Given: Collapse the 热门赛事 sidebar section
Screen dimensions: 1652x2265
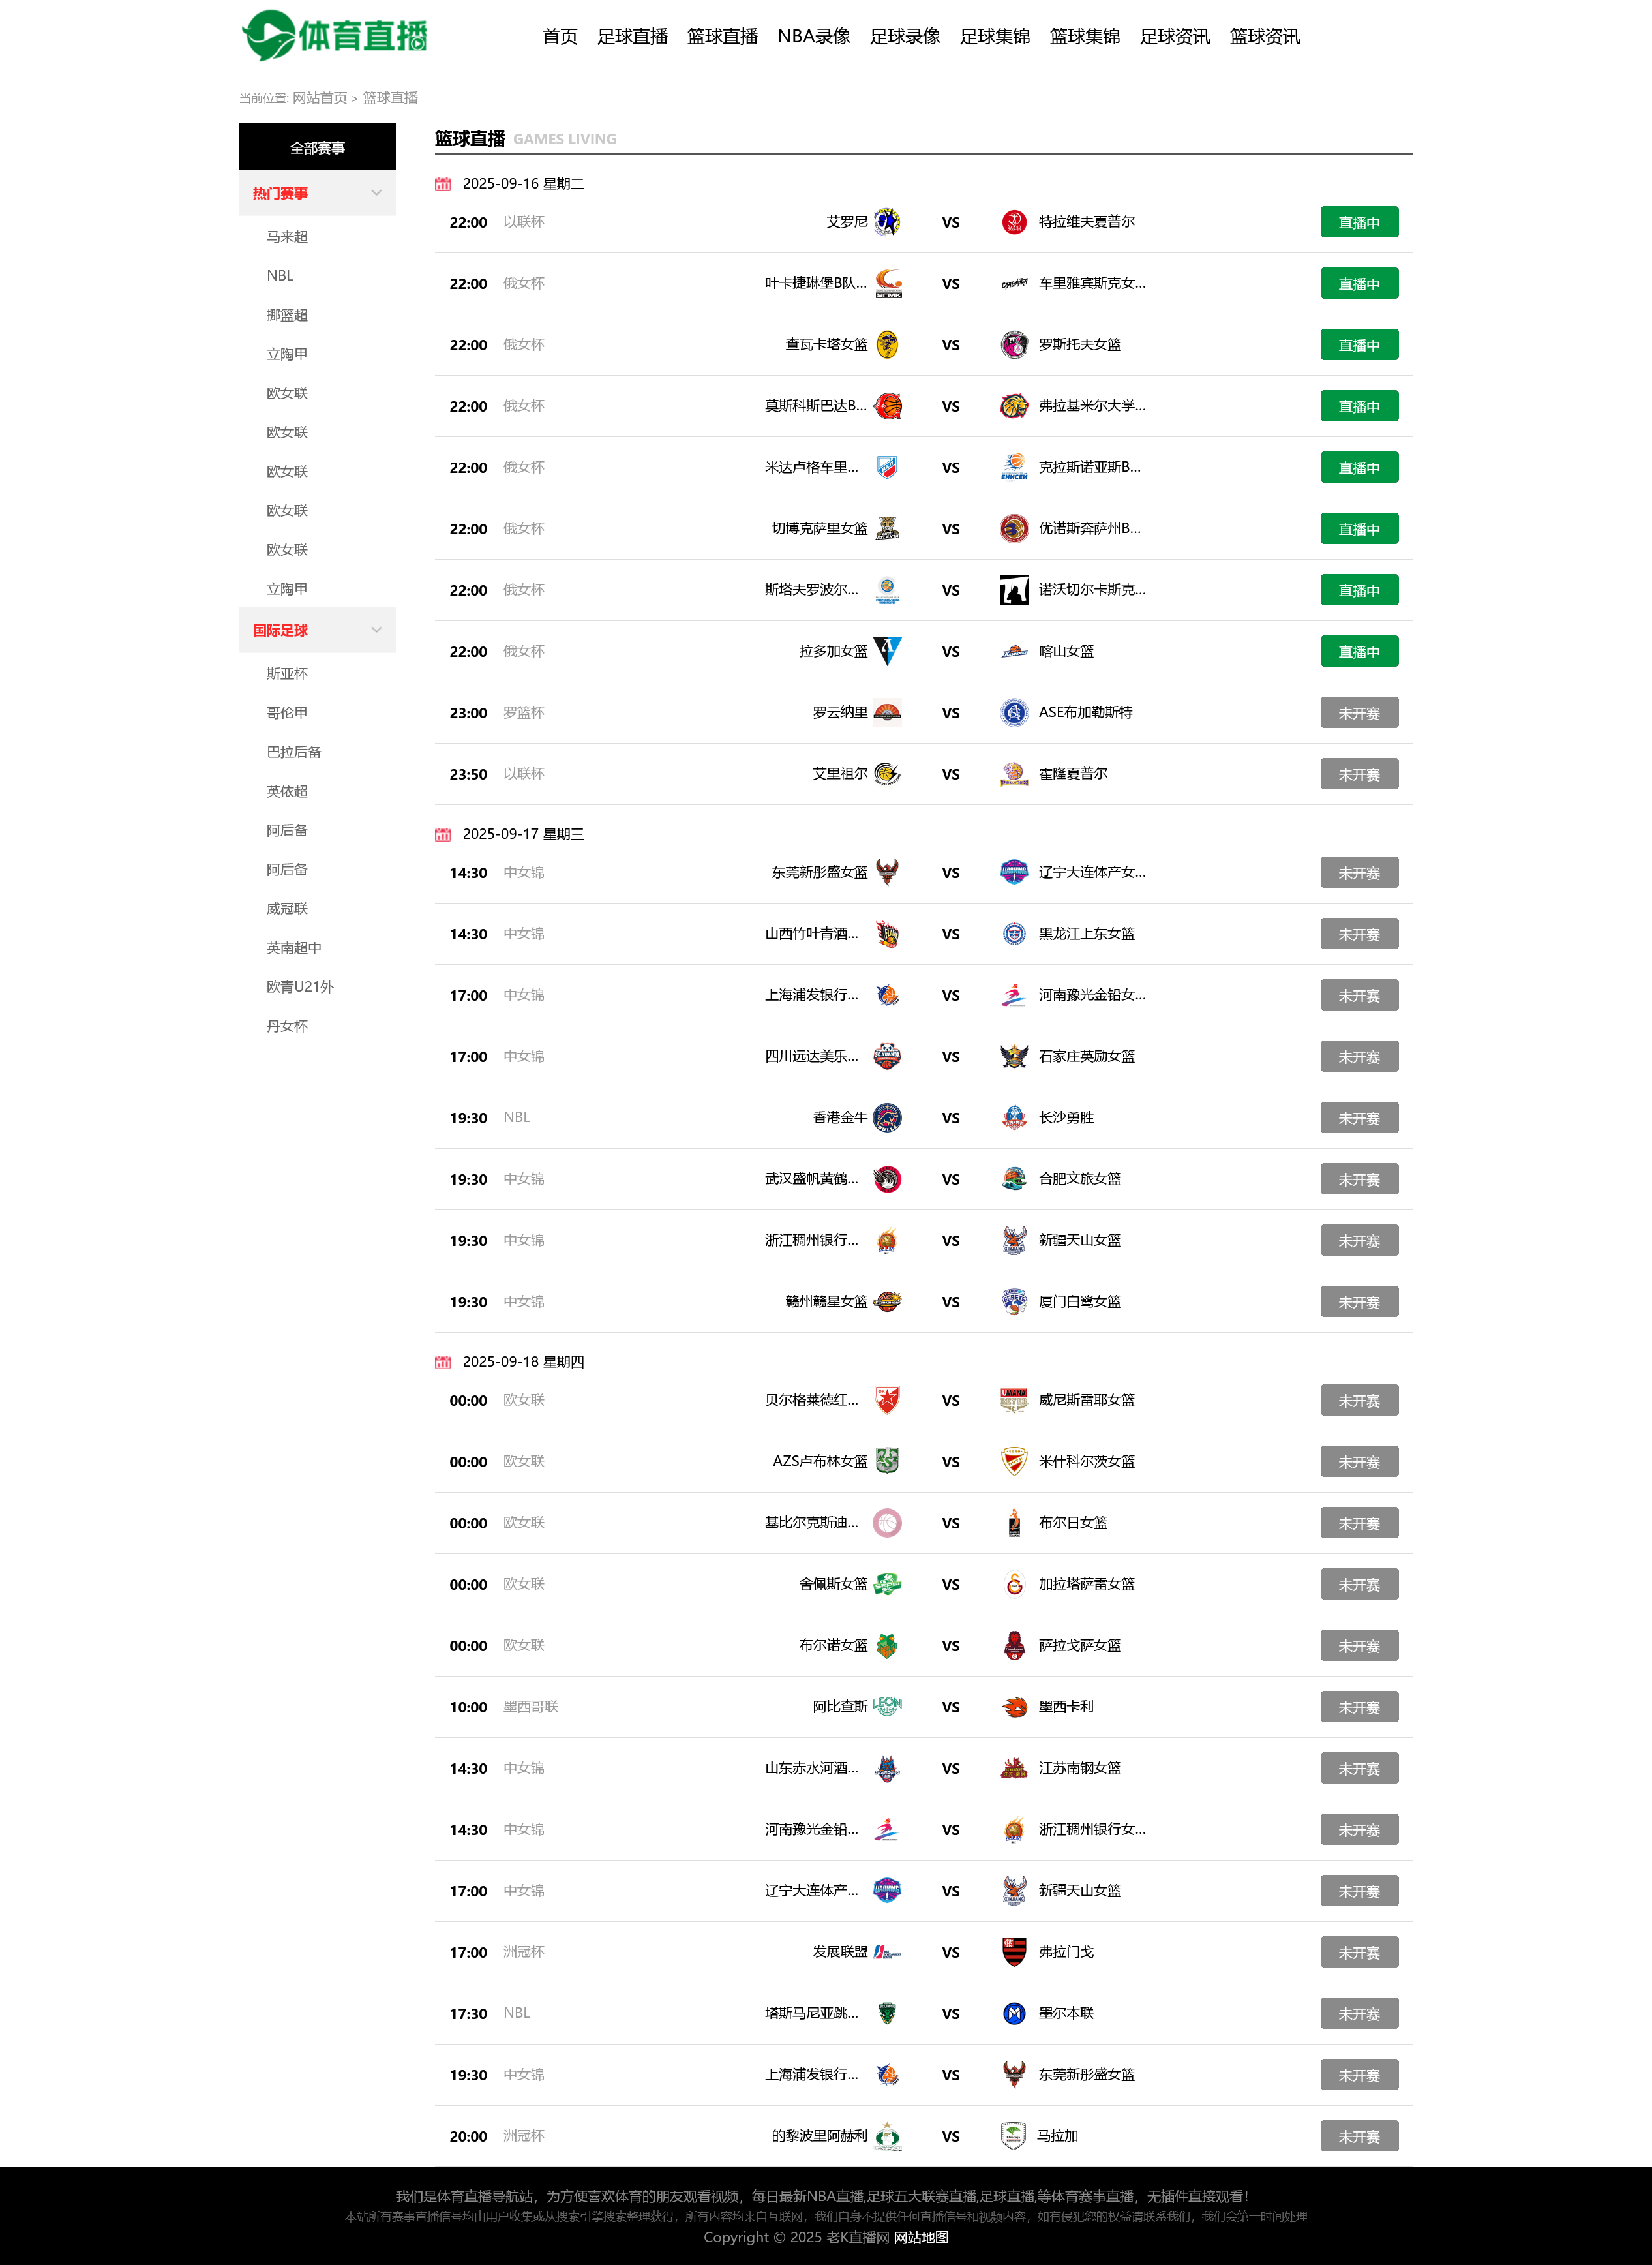Looking at the screenshot, I should point(376,193).
